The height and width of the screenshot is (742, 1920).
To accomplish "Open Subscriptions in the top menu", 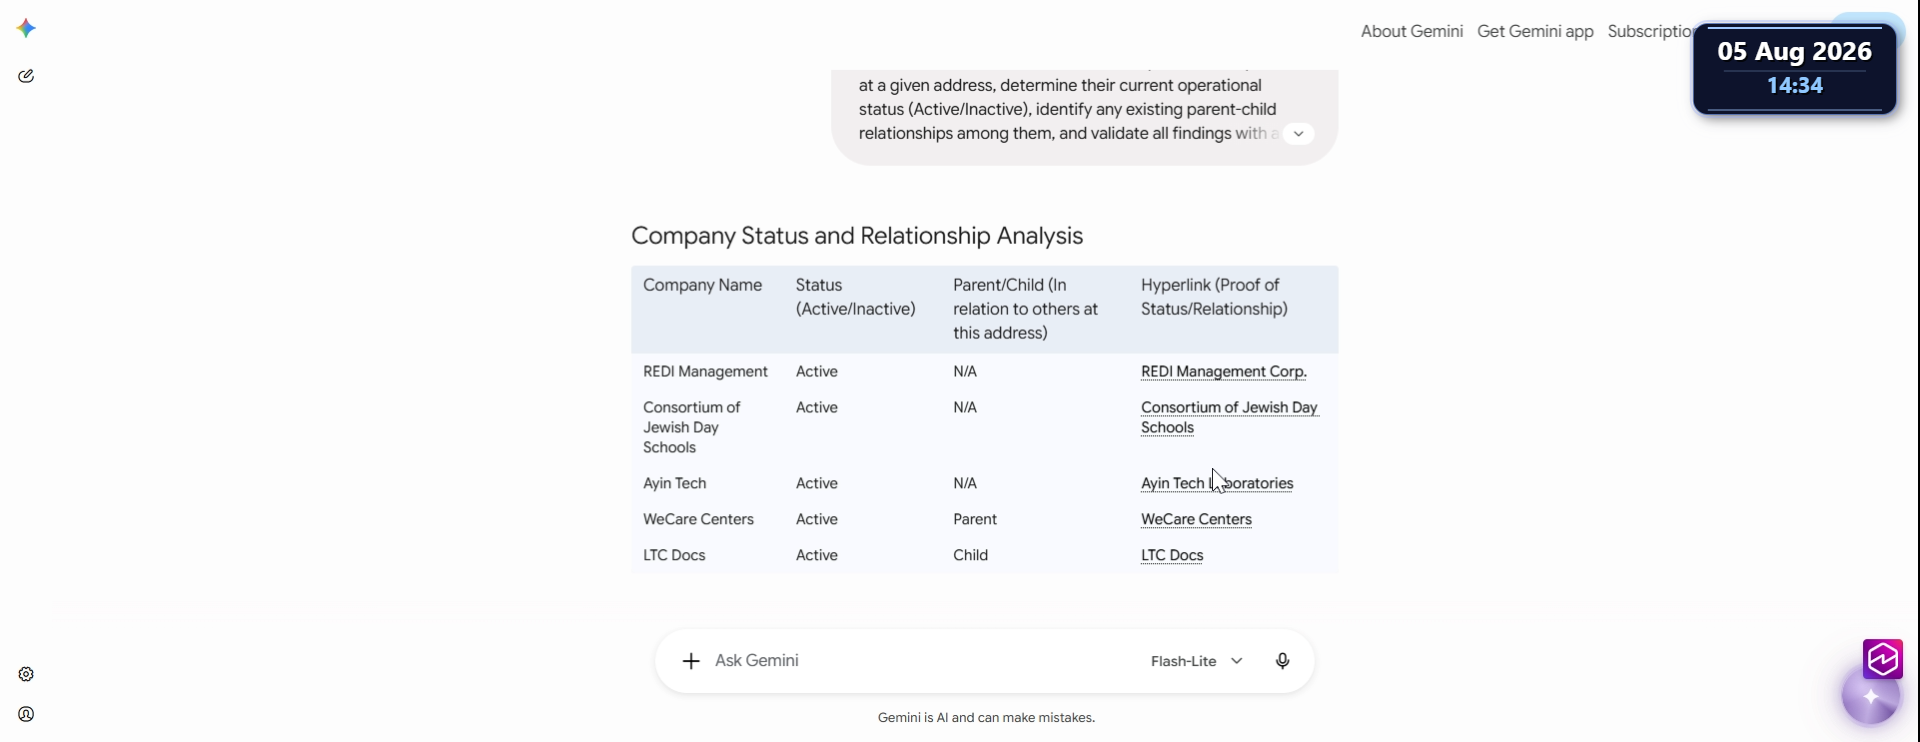I will [x=1650, y=31].
